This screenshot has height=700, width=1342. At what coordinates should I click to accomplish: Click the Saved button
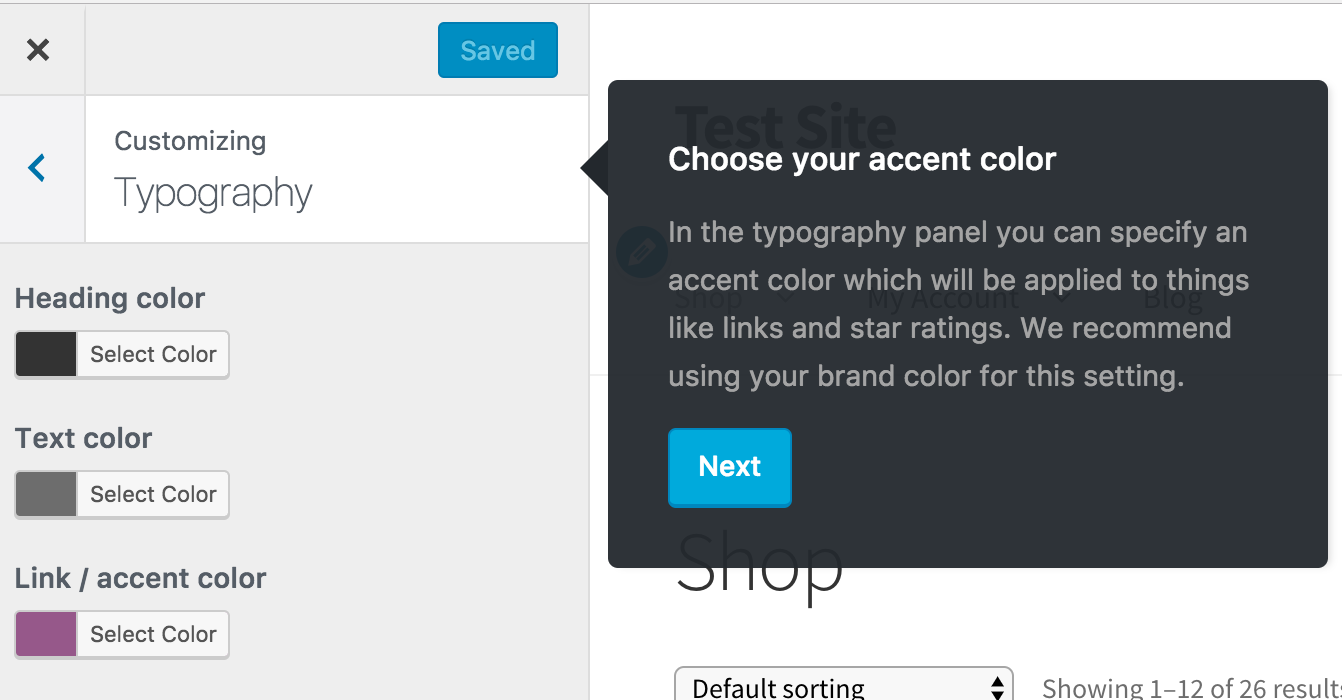[x=498, y=50]
